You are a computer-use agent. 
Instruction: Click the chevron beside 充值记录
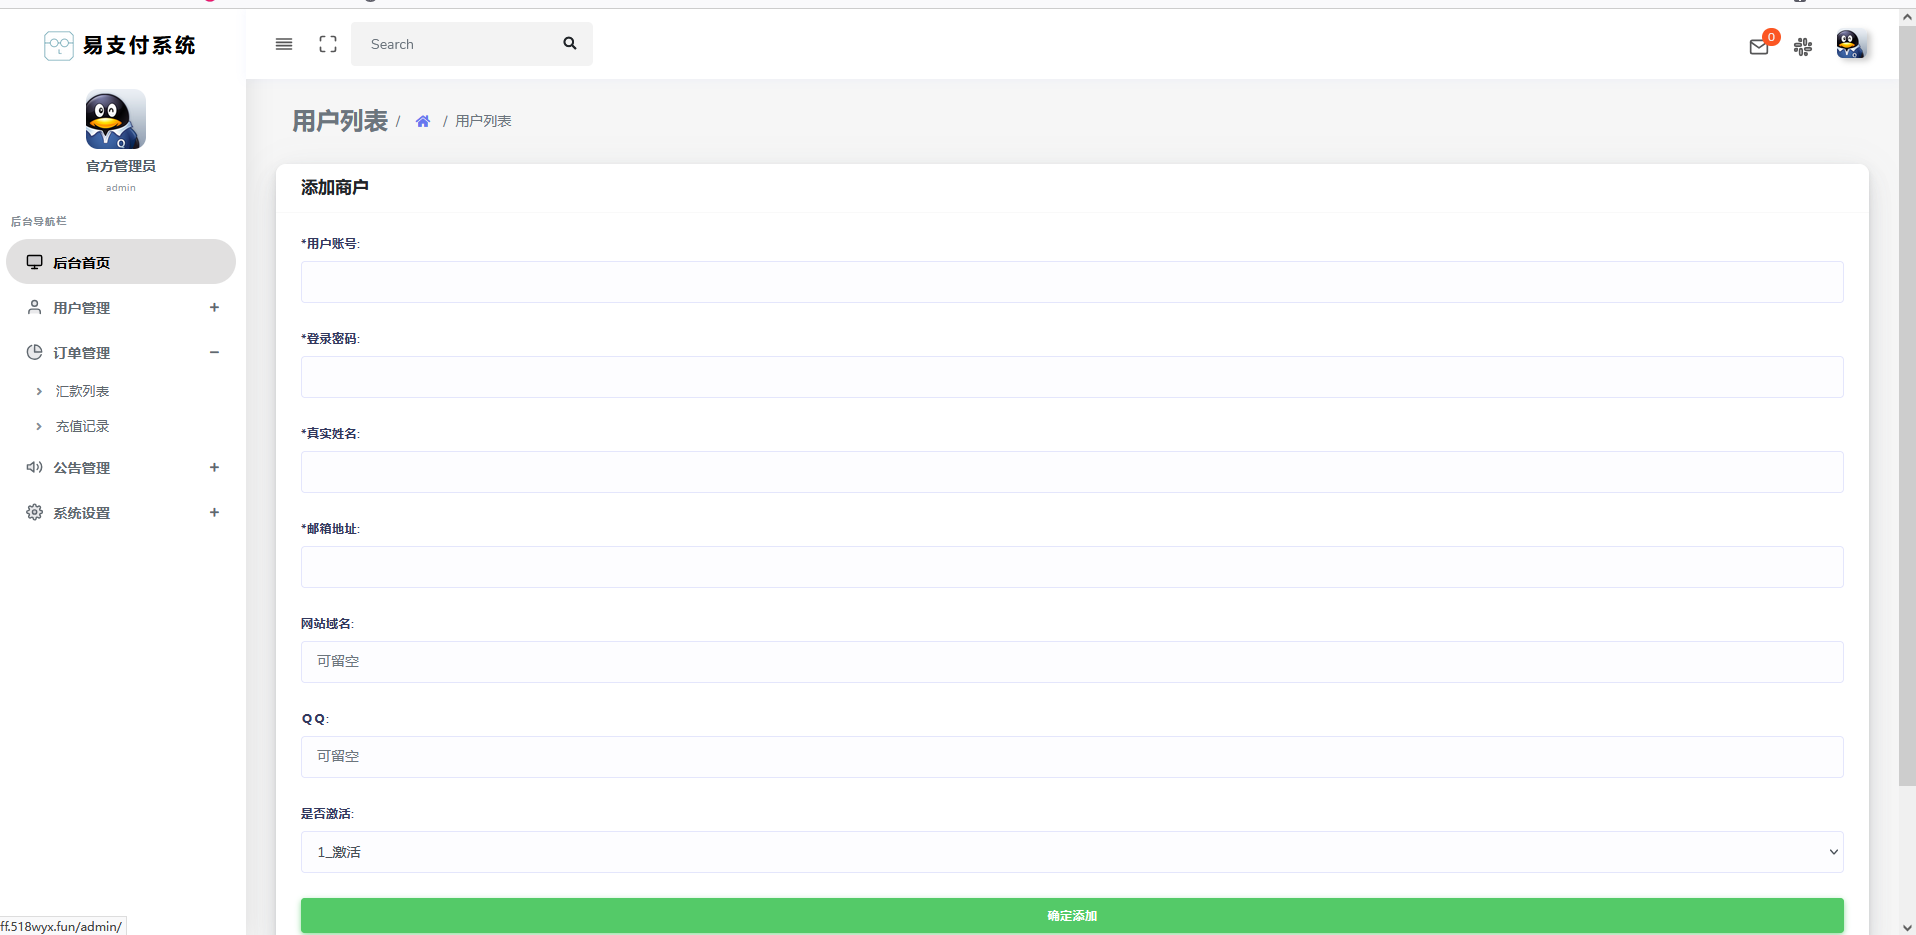[x=39, y=426]
